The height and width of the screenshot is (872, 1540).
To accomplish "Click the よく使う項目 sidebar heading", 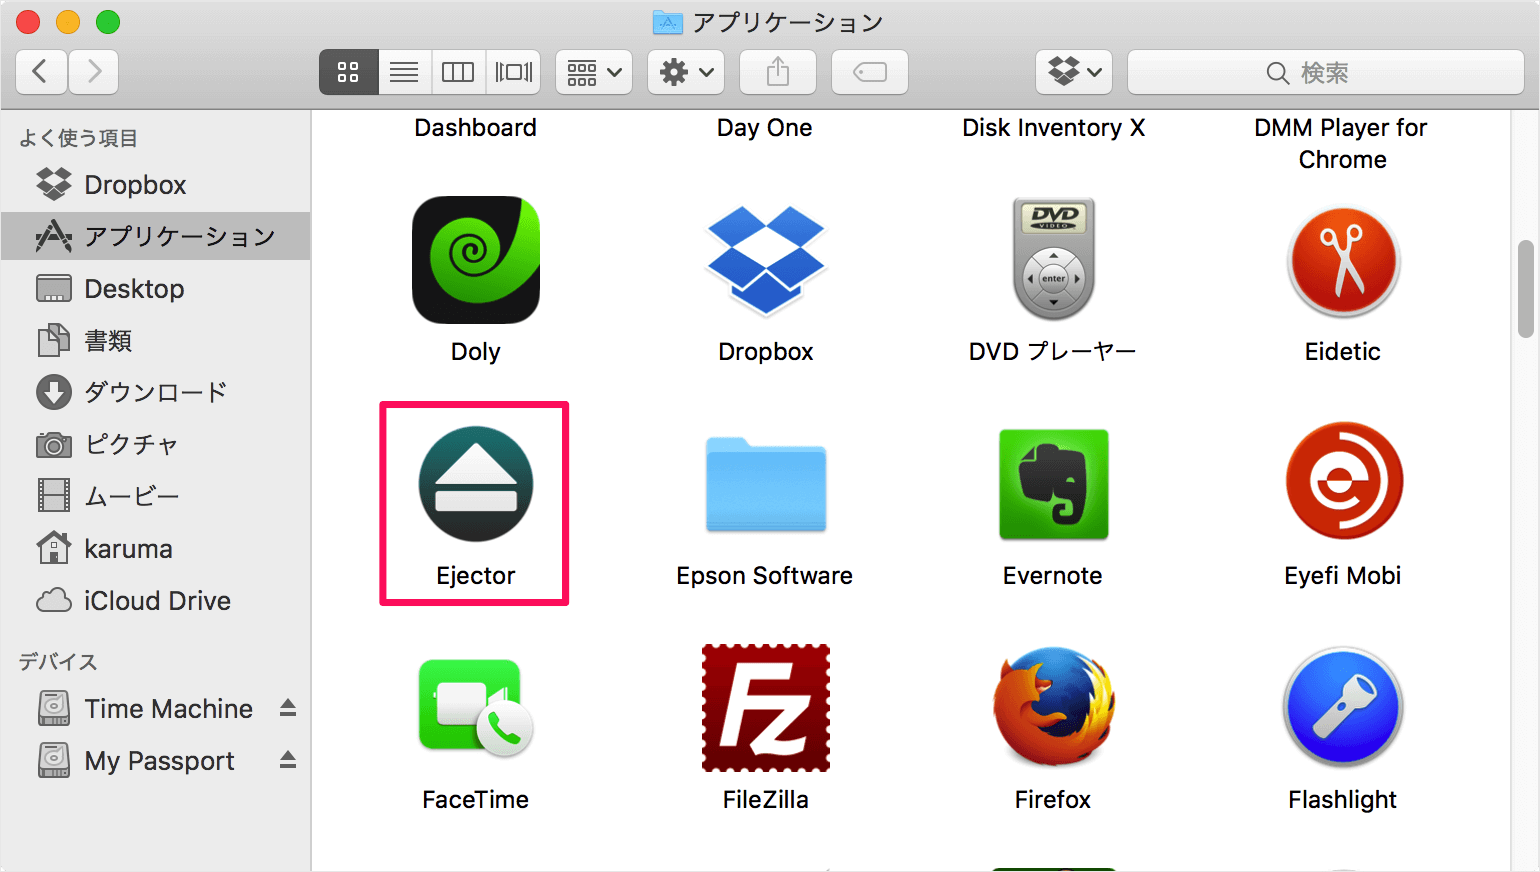I will pos(78,138).
